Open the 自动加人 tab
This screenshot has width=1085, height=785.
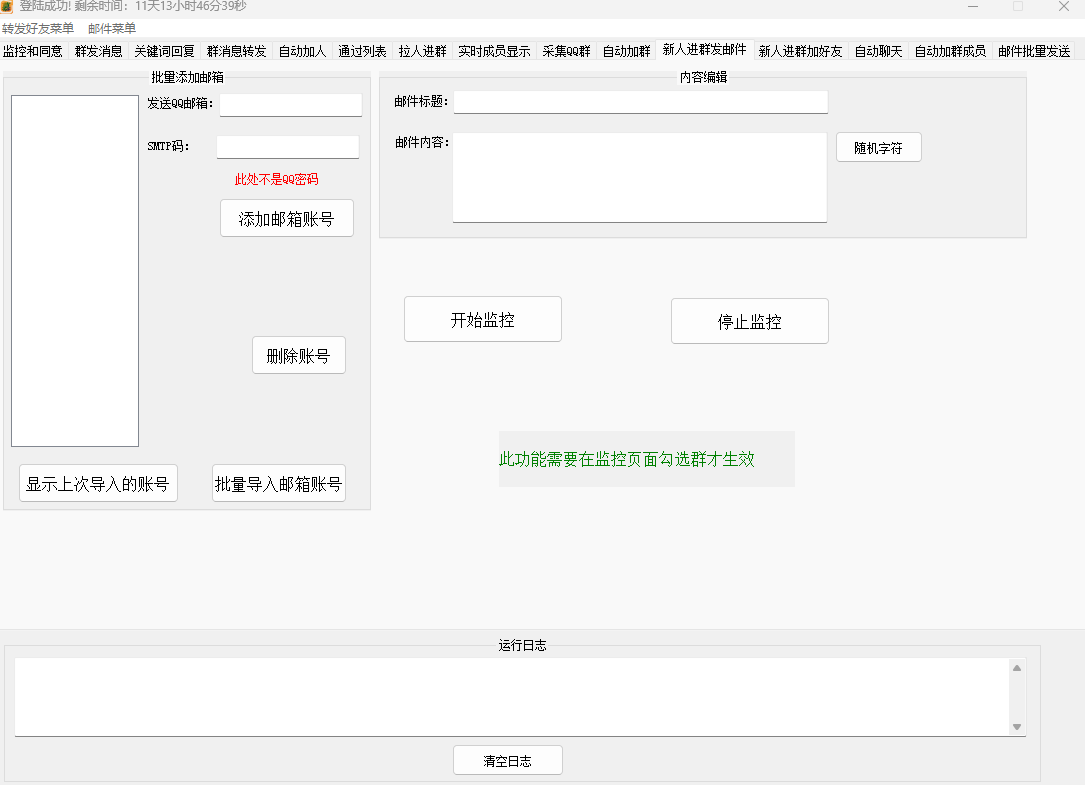(x=301, y=50)
